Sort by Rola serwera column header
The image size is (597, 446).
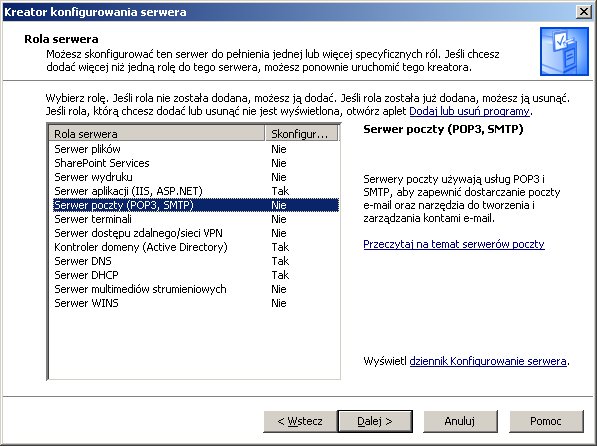tap(157, 134)
